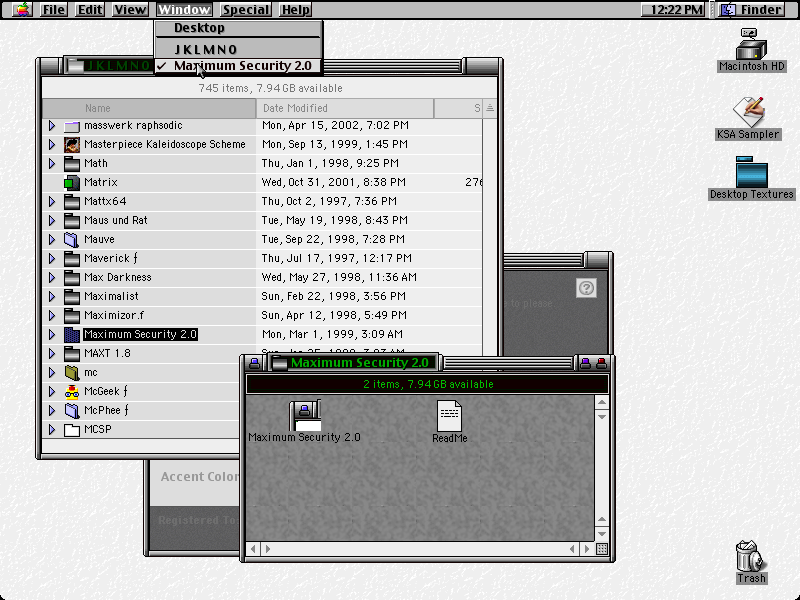Click the masswerk raphsodic folder icon
The image size is (800, 600).
(x=72, y=126)
